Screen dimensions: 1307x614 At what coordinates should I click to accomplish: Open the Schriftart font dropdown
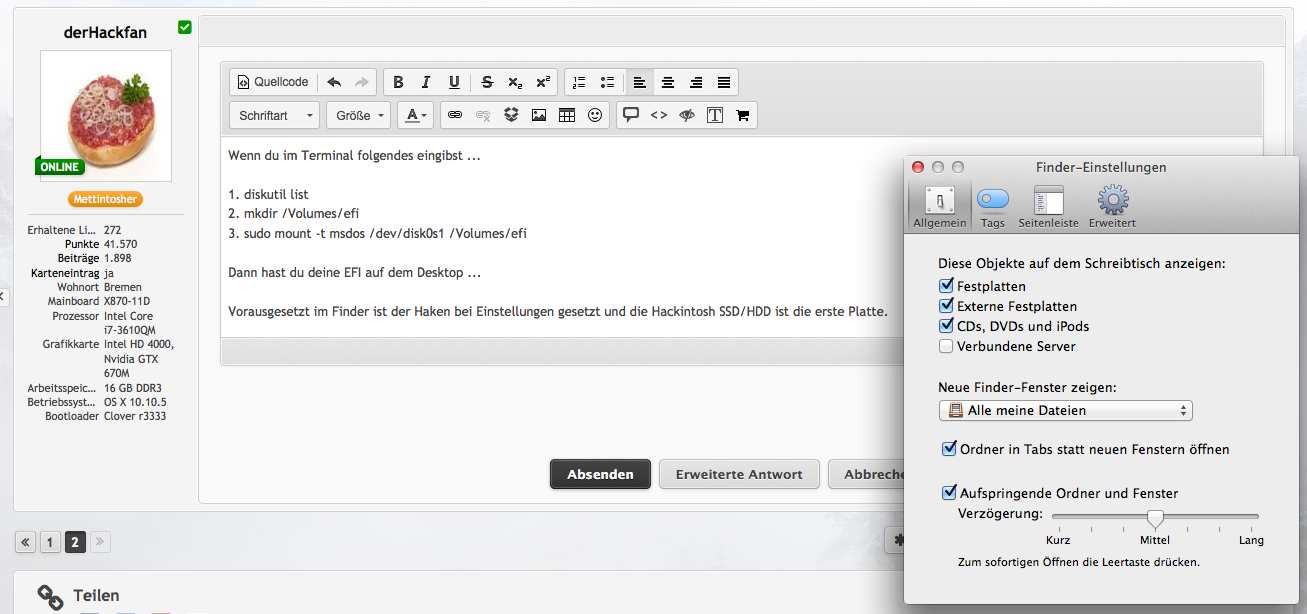click(275, 115)
